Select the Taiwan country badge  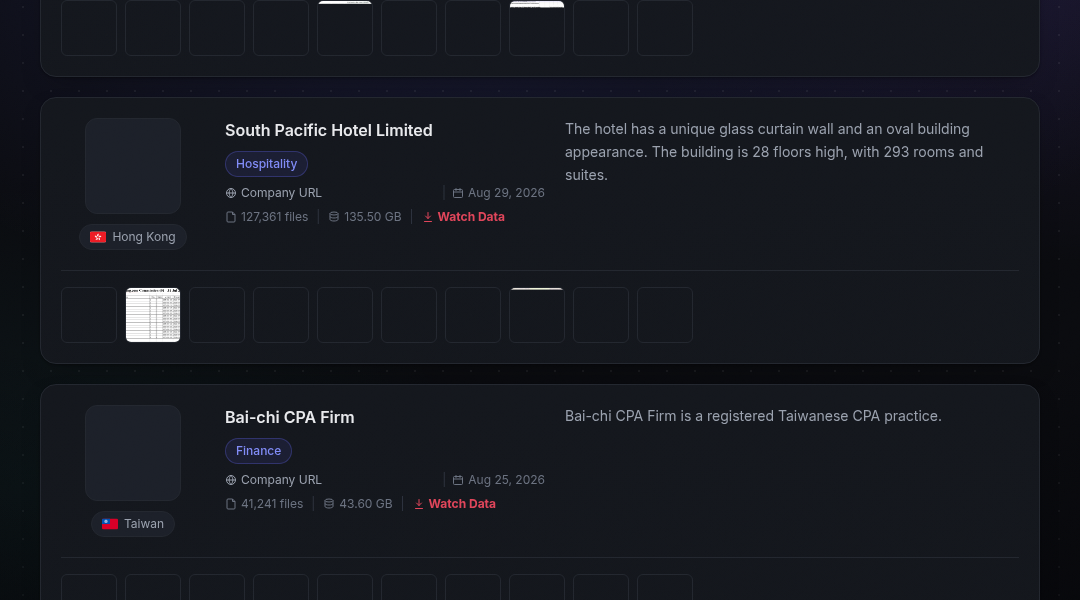[133, 524]
